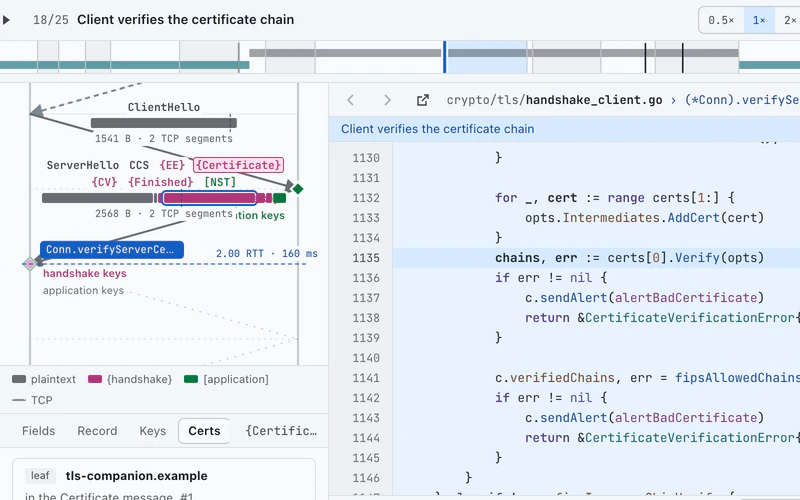Click line number 1135 in gutter
Viewport: 800px width, 500px height.
click(x=366, y=258)
